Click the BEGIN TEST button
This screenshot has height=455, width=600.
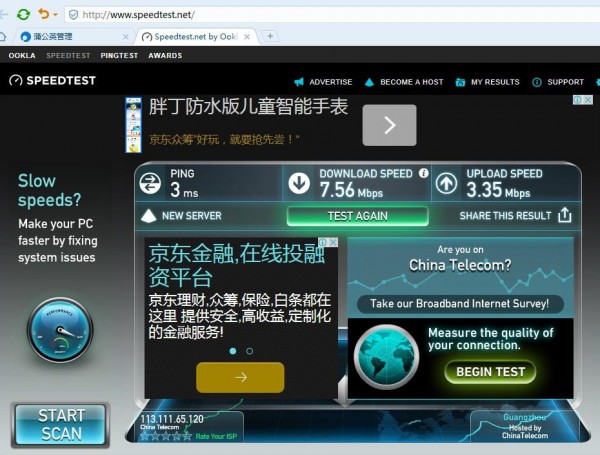[490, 372]
